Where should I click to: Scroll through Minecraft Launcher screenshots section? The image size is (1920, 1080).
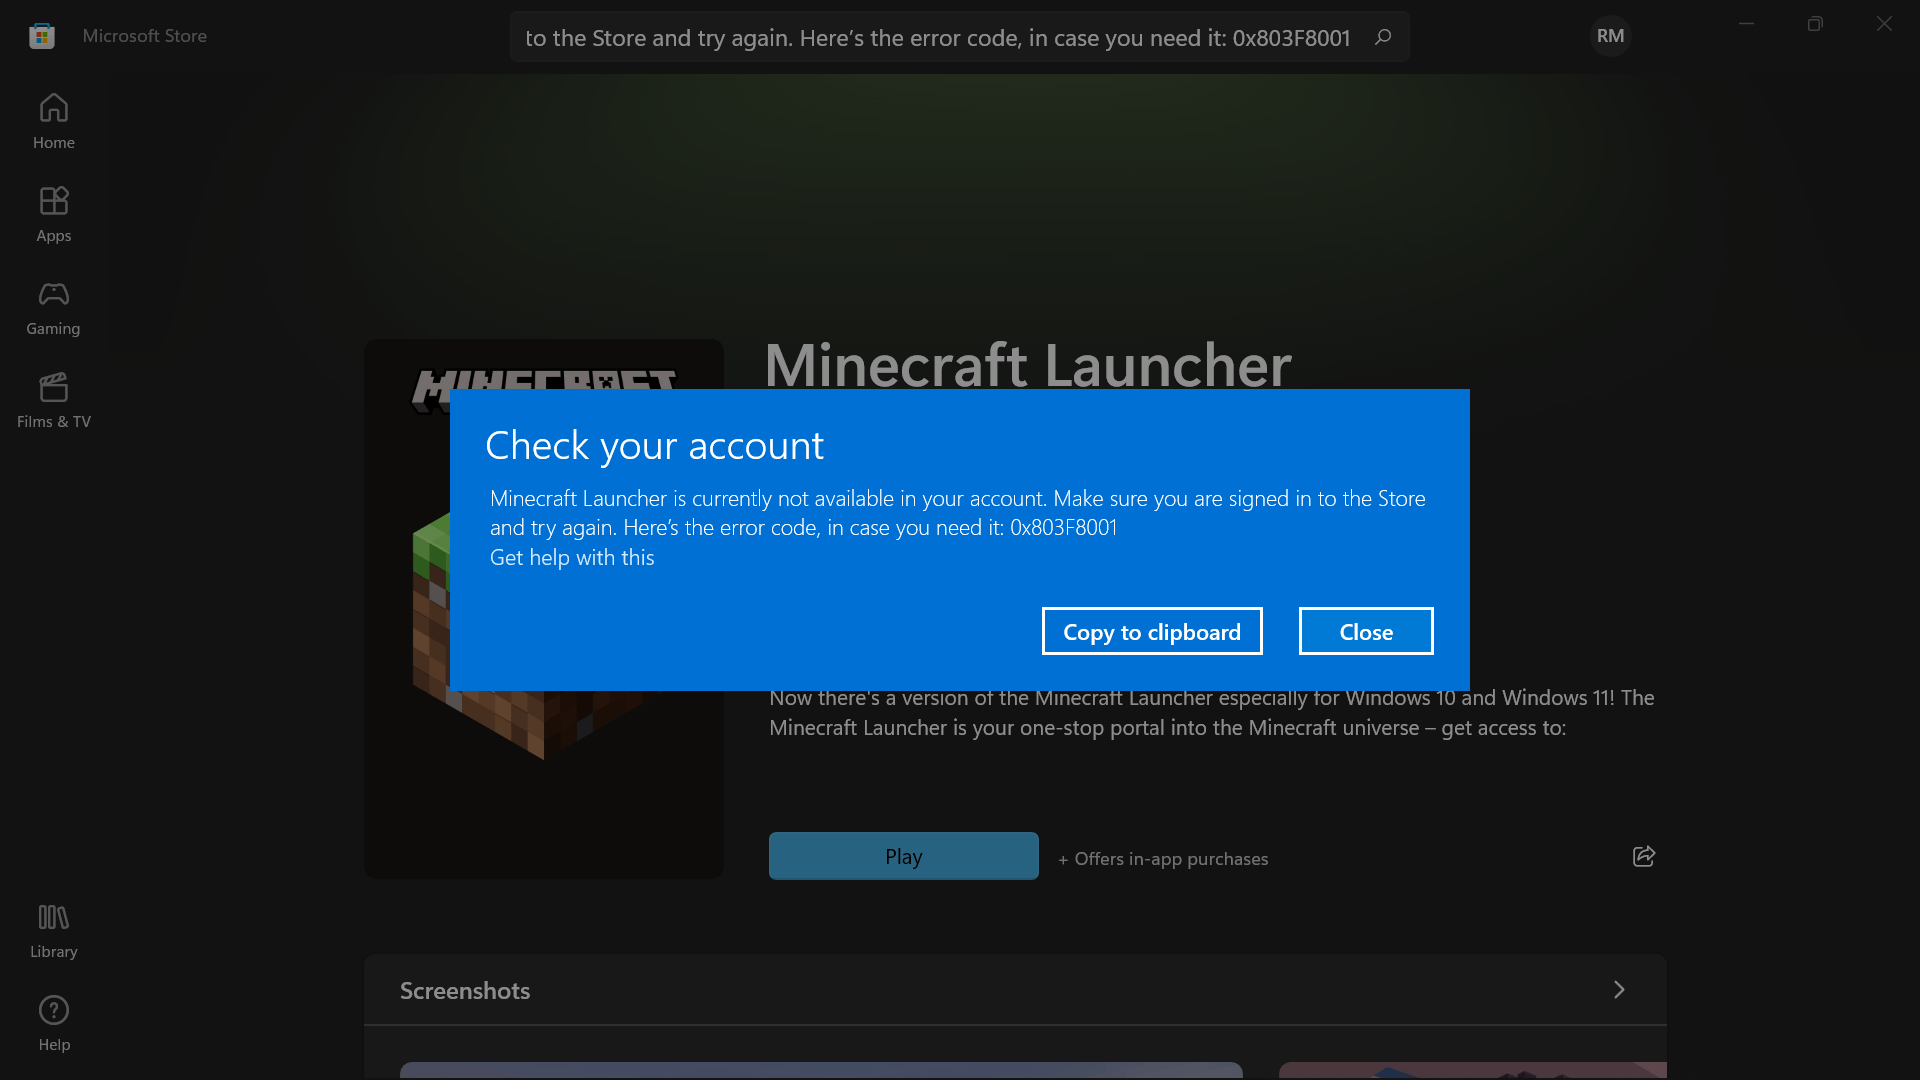point(1621,989)
